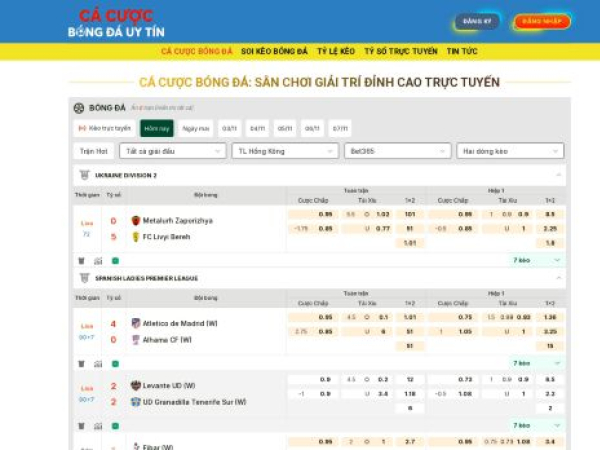Viewport: 600px width, 450px height.
Task: Click the Levante UD (W) team crest
Action: [x=135, y=385]
